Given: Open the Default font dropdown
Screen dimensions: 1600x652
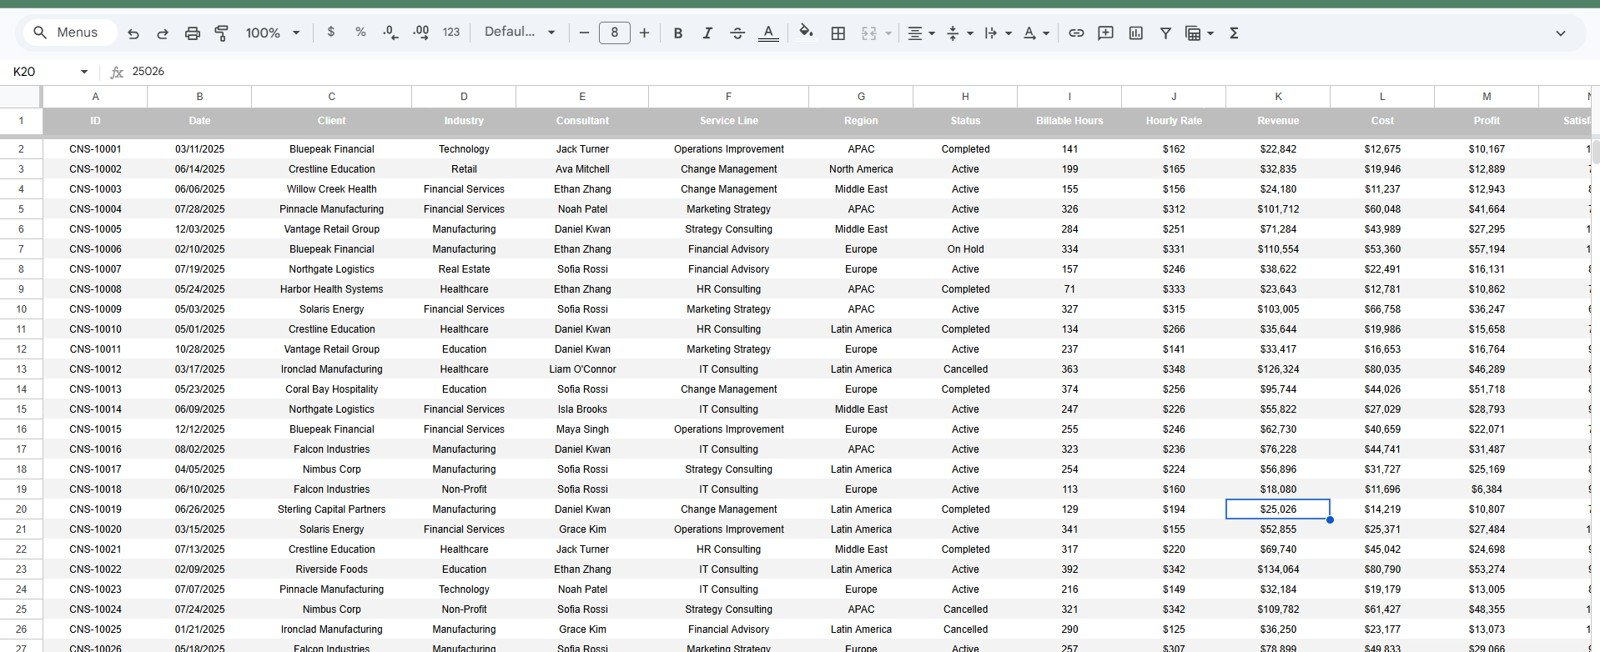Looking at the screenshot, I should [x=519, y=33].
